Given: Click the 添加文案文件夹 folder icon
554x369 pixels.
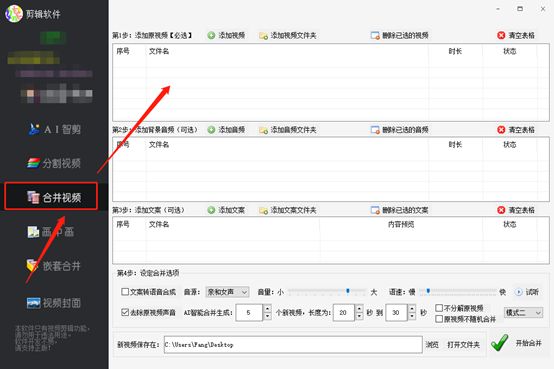Looking at the screenshot, I should point(263,210).
